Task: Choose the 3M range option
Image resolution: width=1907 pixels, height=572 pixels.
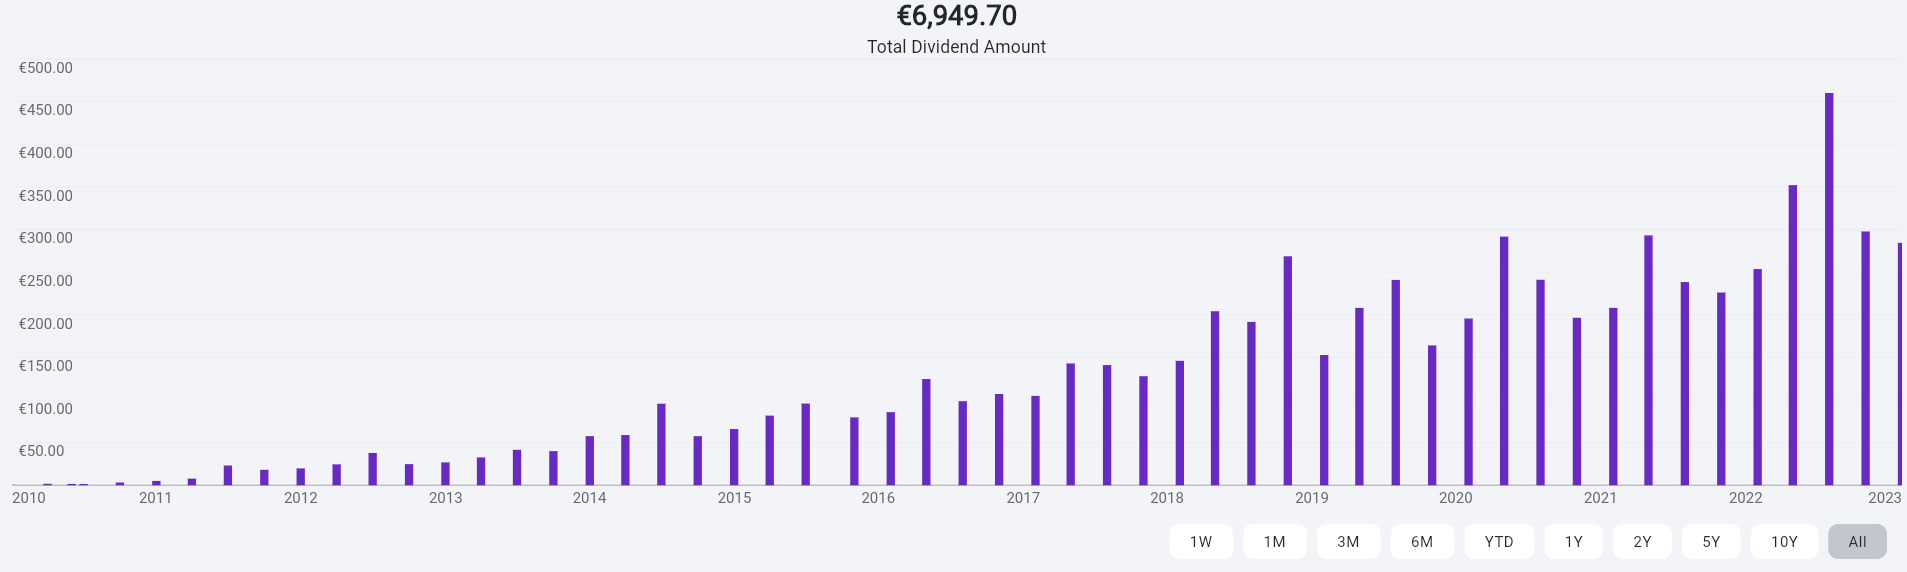Action: tap(1348, 542)
